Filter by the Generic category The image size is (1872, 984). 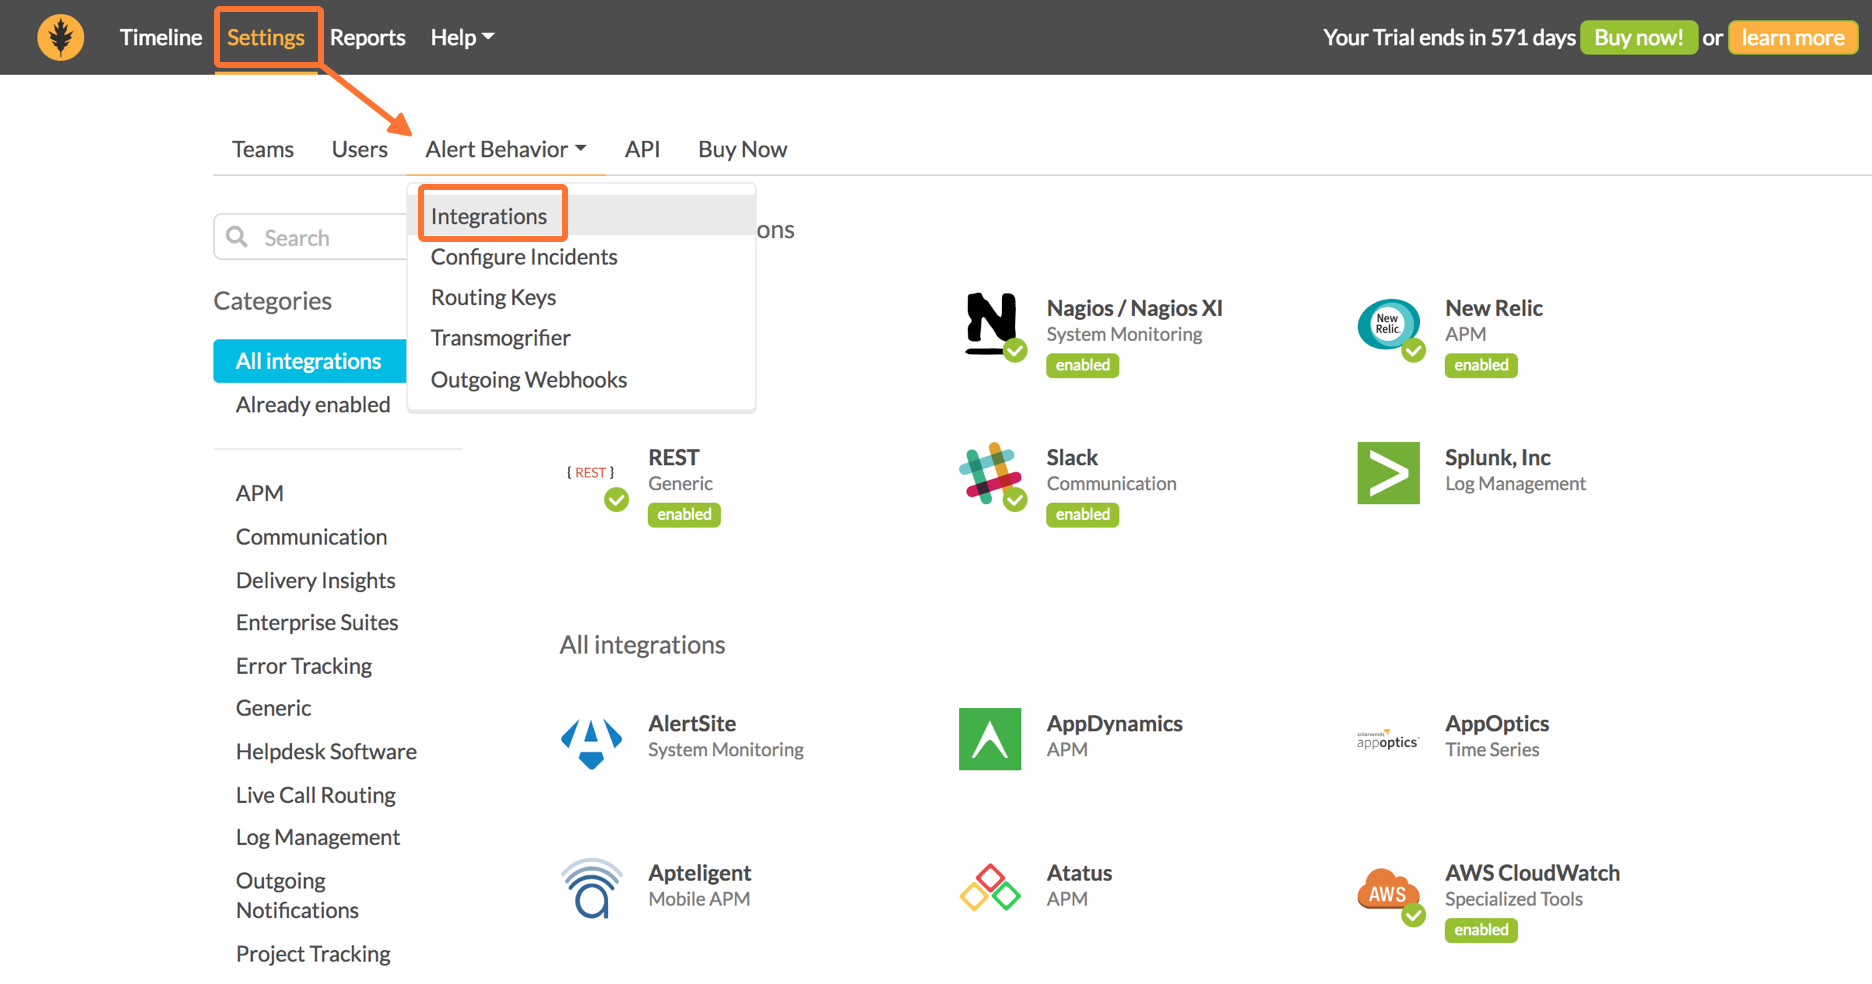274,708
